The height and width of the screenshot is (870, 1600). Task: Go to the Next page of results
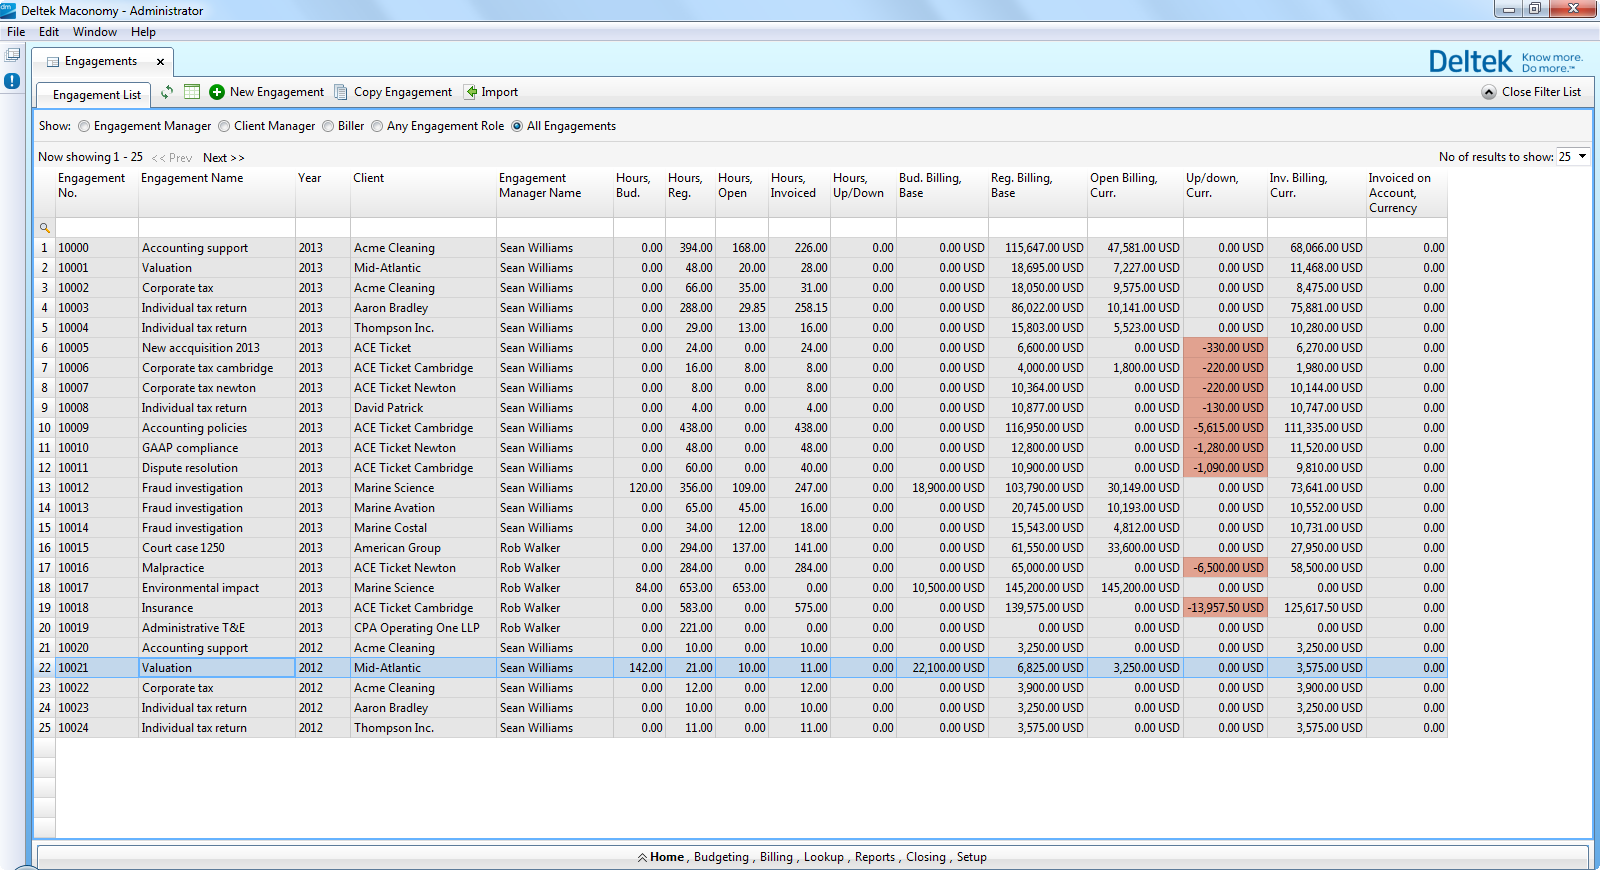click(x=223, y=158)
